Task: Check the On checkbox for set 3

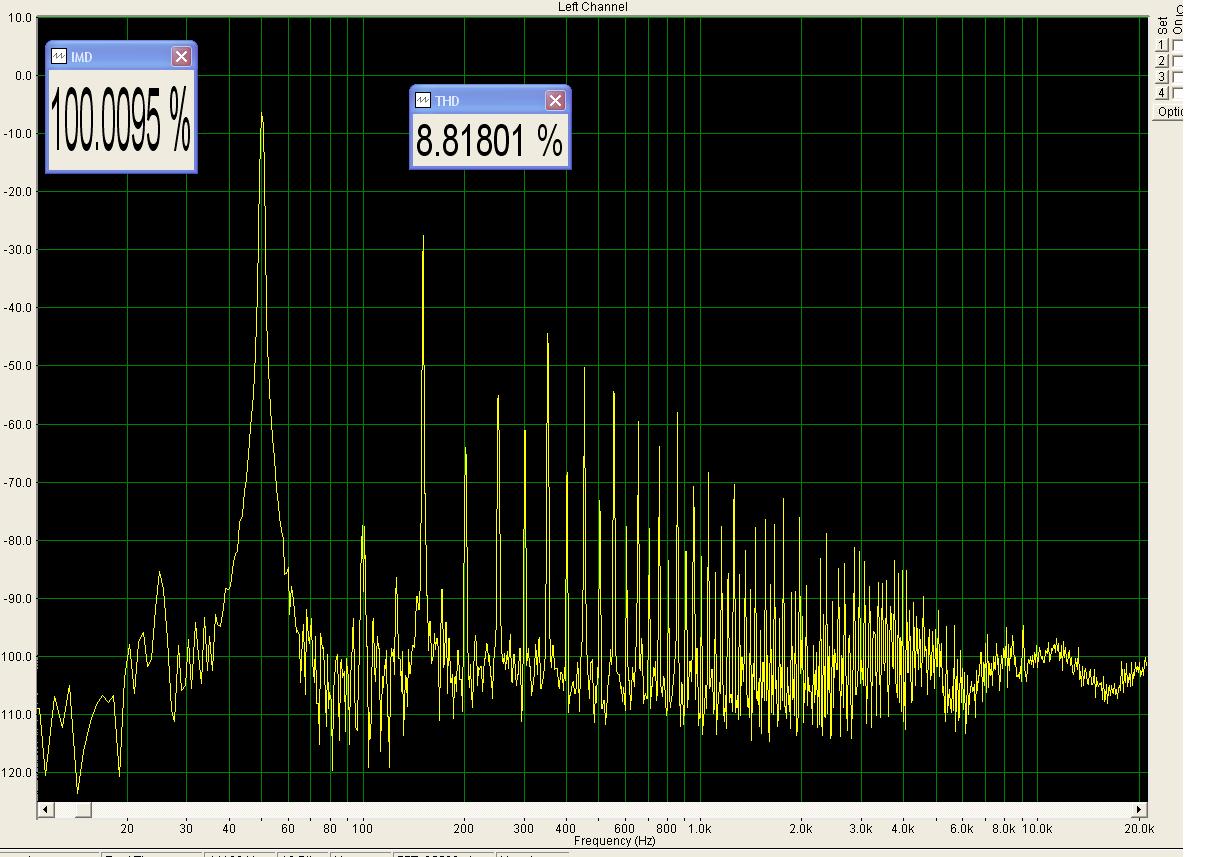Action: click(1177, 77)
